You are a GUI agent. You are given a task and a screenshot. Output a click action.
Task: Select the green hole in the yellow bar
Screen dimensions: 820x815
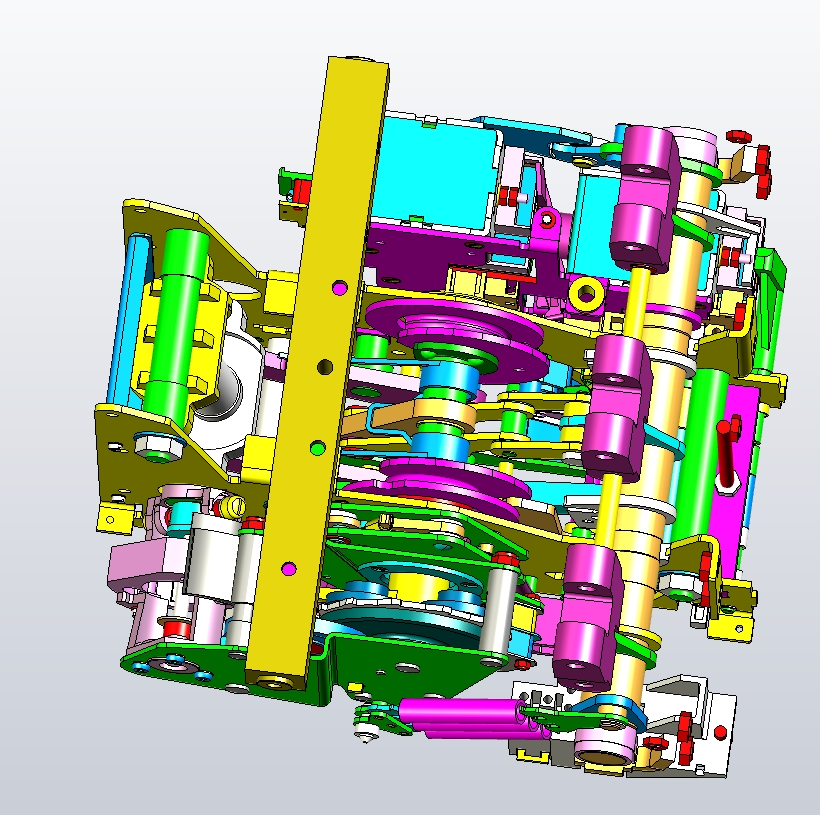pos(317,448)
